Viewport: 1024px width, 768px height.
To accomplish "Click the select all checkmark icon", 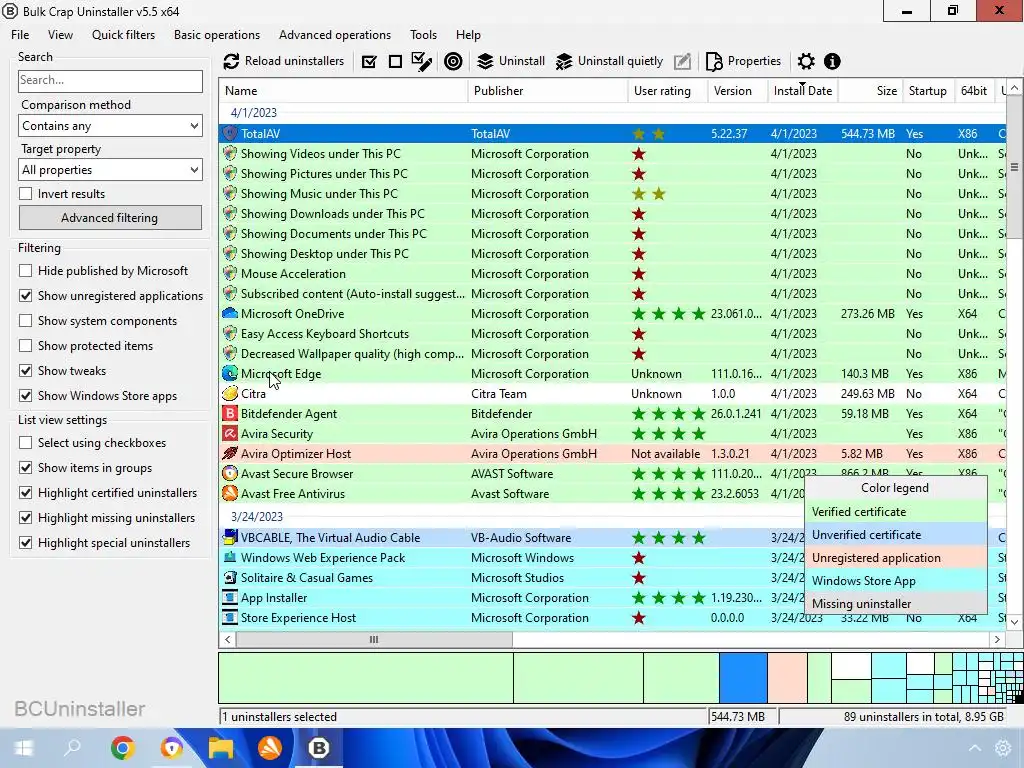I will click(369, 61).
